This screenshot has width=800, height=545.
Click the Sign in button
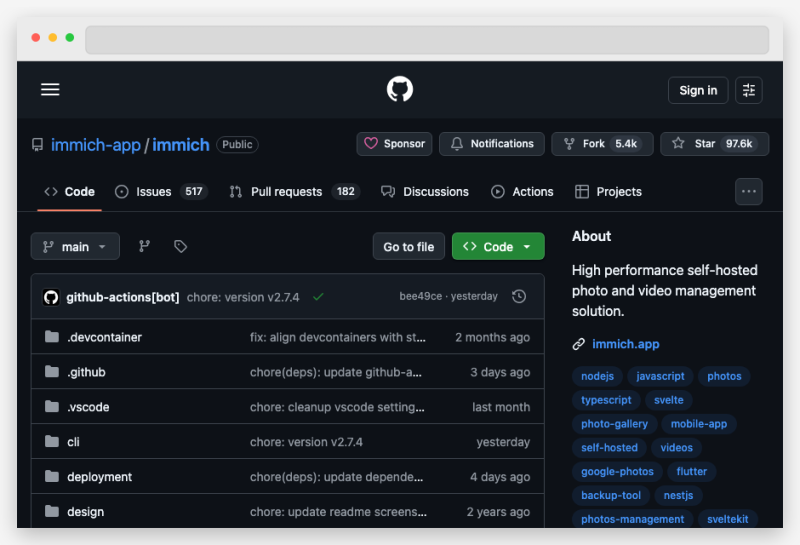coord(698,90)
